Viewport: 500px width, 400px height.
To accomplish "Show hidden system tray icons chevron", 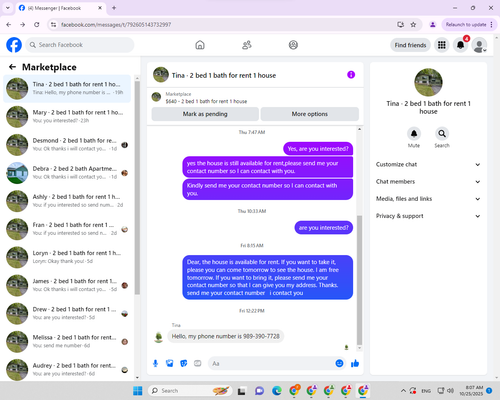I will tap(403, 391).
